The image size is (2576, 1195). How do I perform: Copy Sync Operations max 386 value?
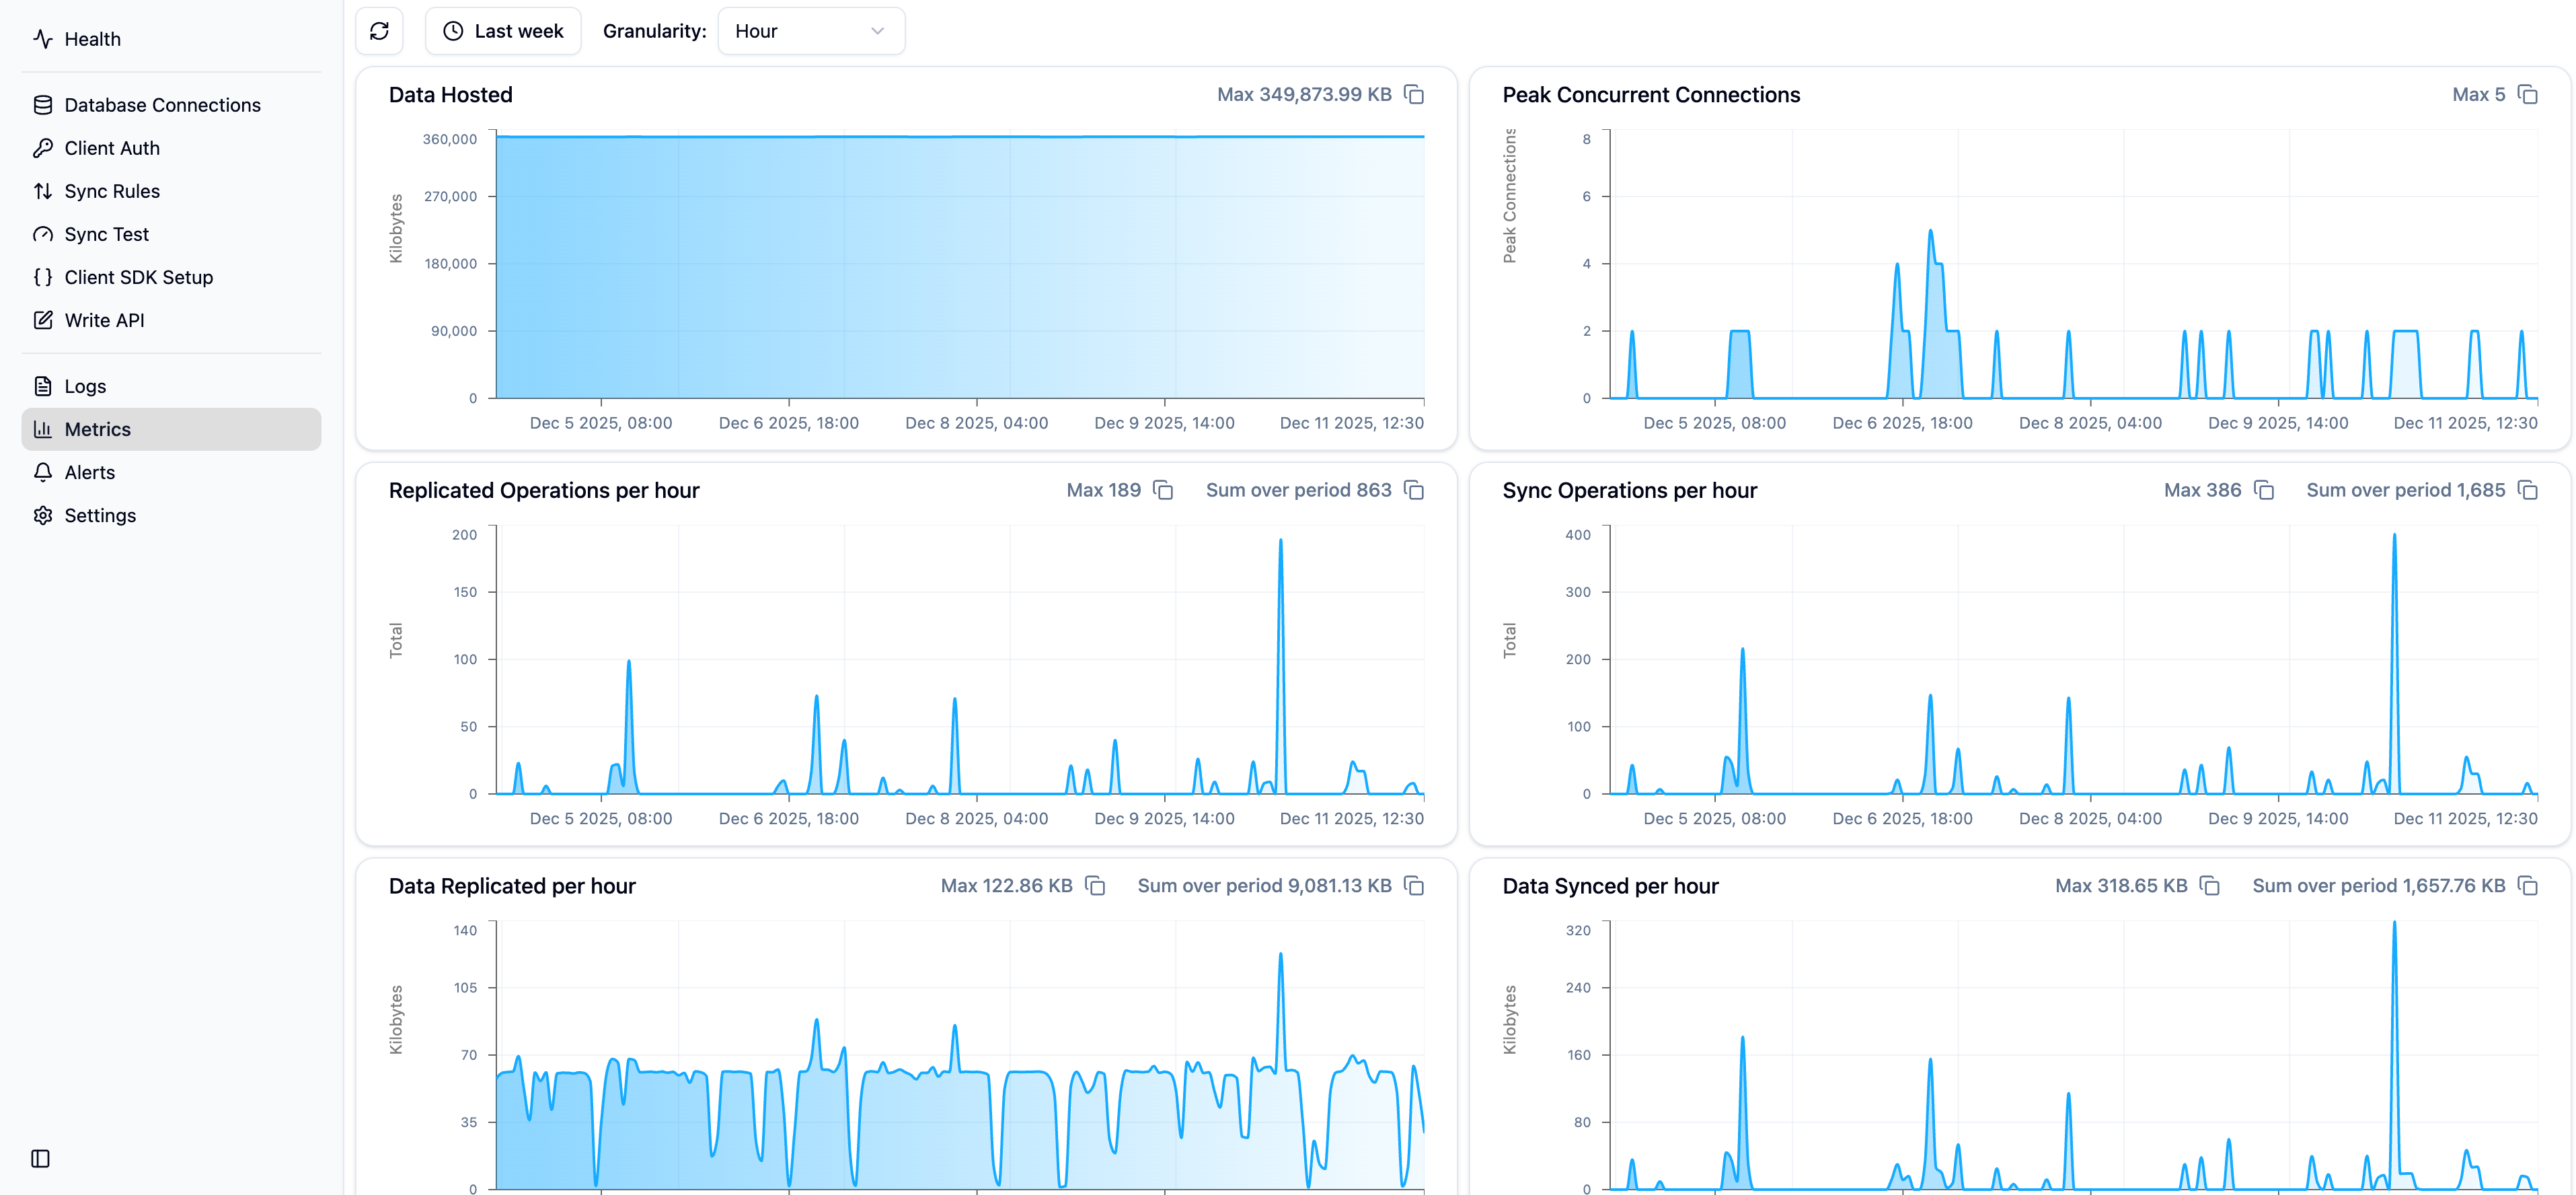(x=2264, y=490)
